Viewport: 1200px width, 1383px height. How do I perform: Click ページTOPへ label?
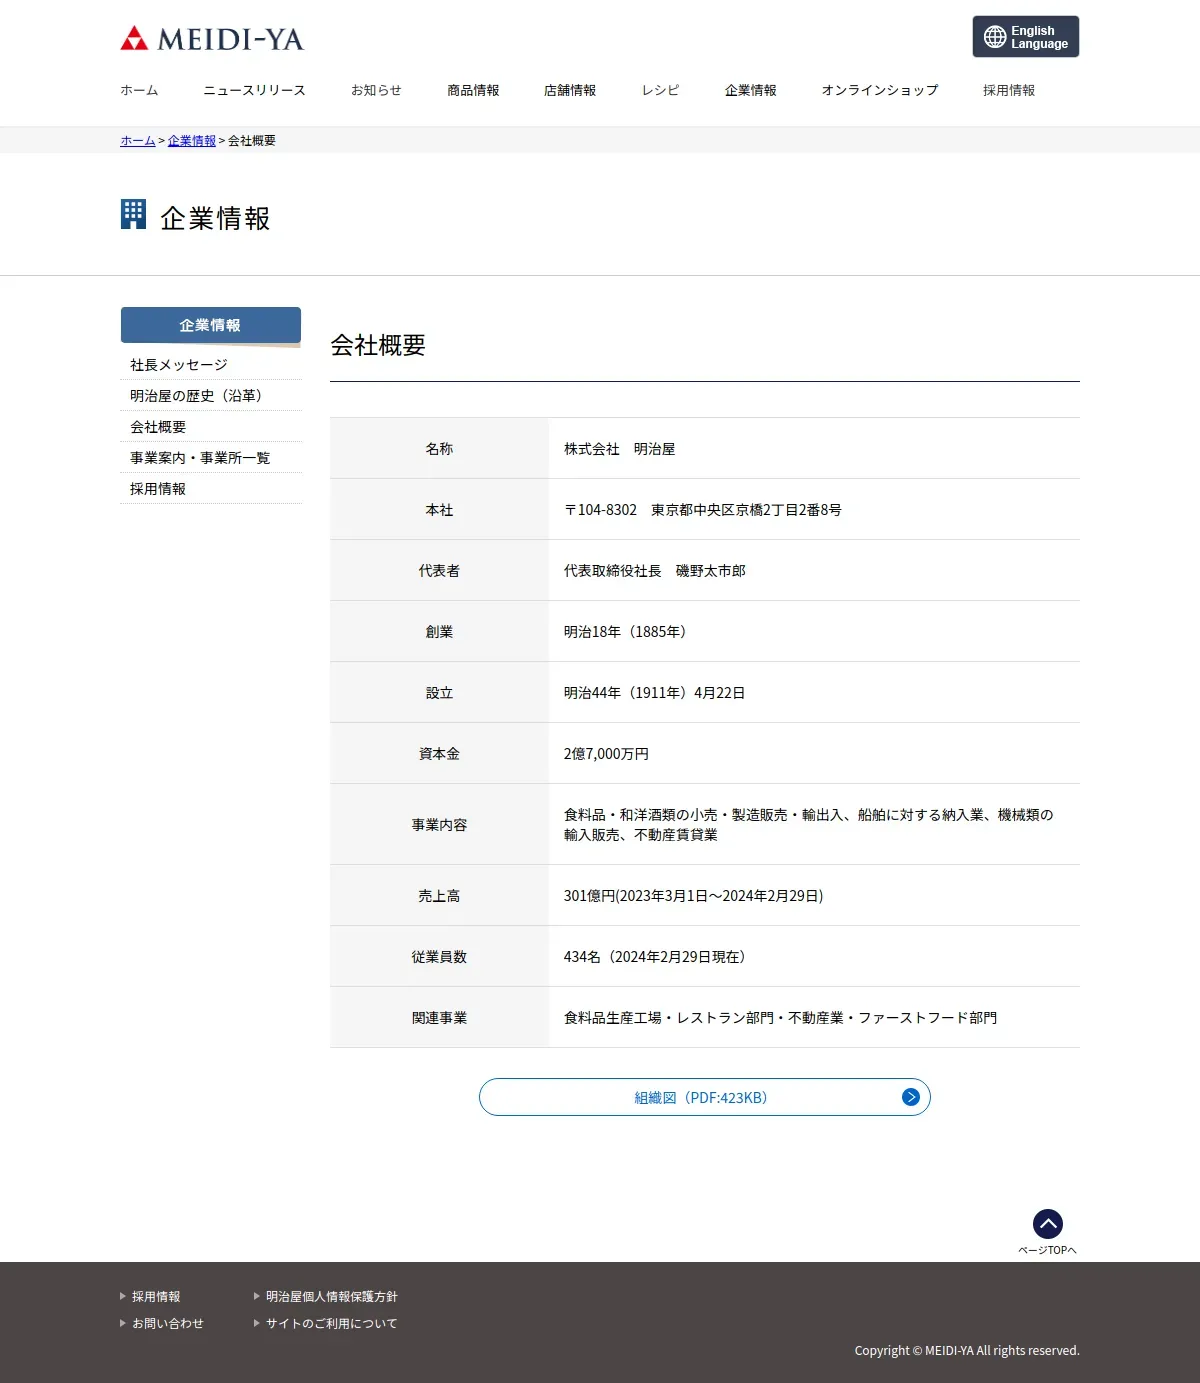click(x=1047, y=1250)
